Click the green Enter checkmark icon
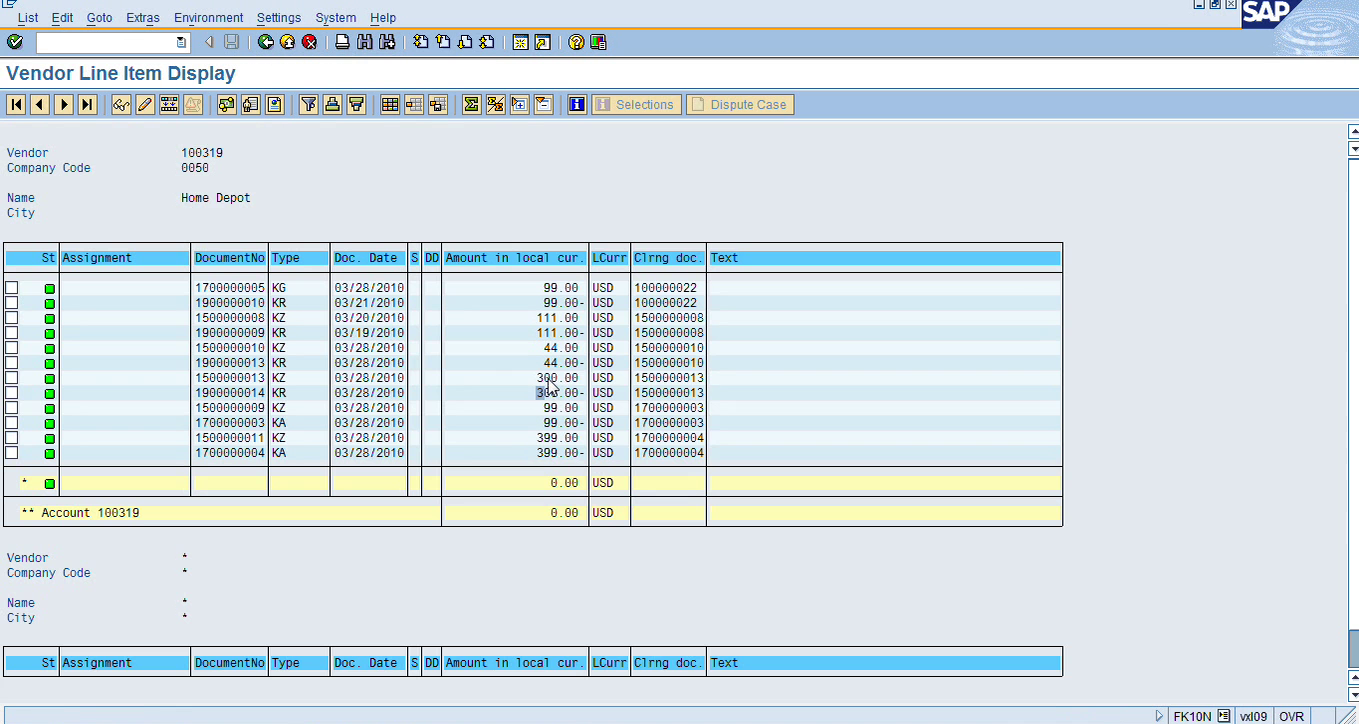The image size is (1359, 724). point(14,42)
